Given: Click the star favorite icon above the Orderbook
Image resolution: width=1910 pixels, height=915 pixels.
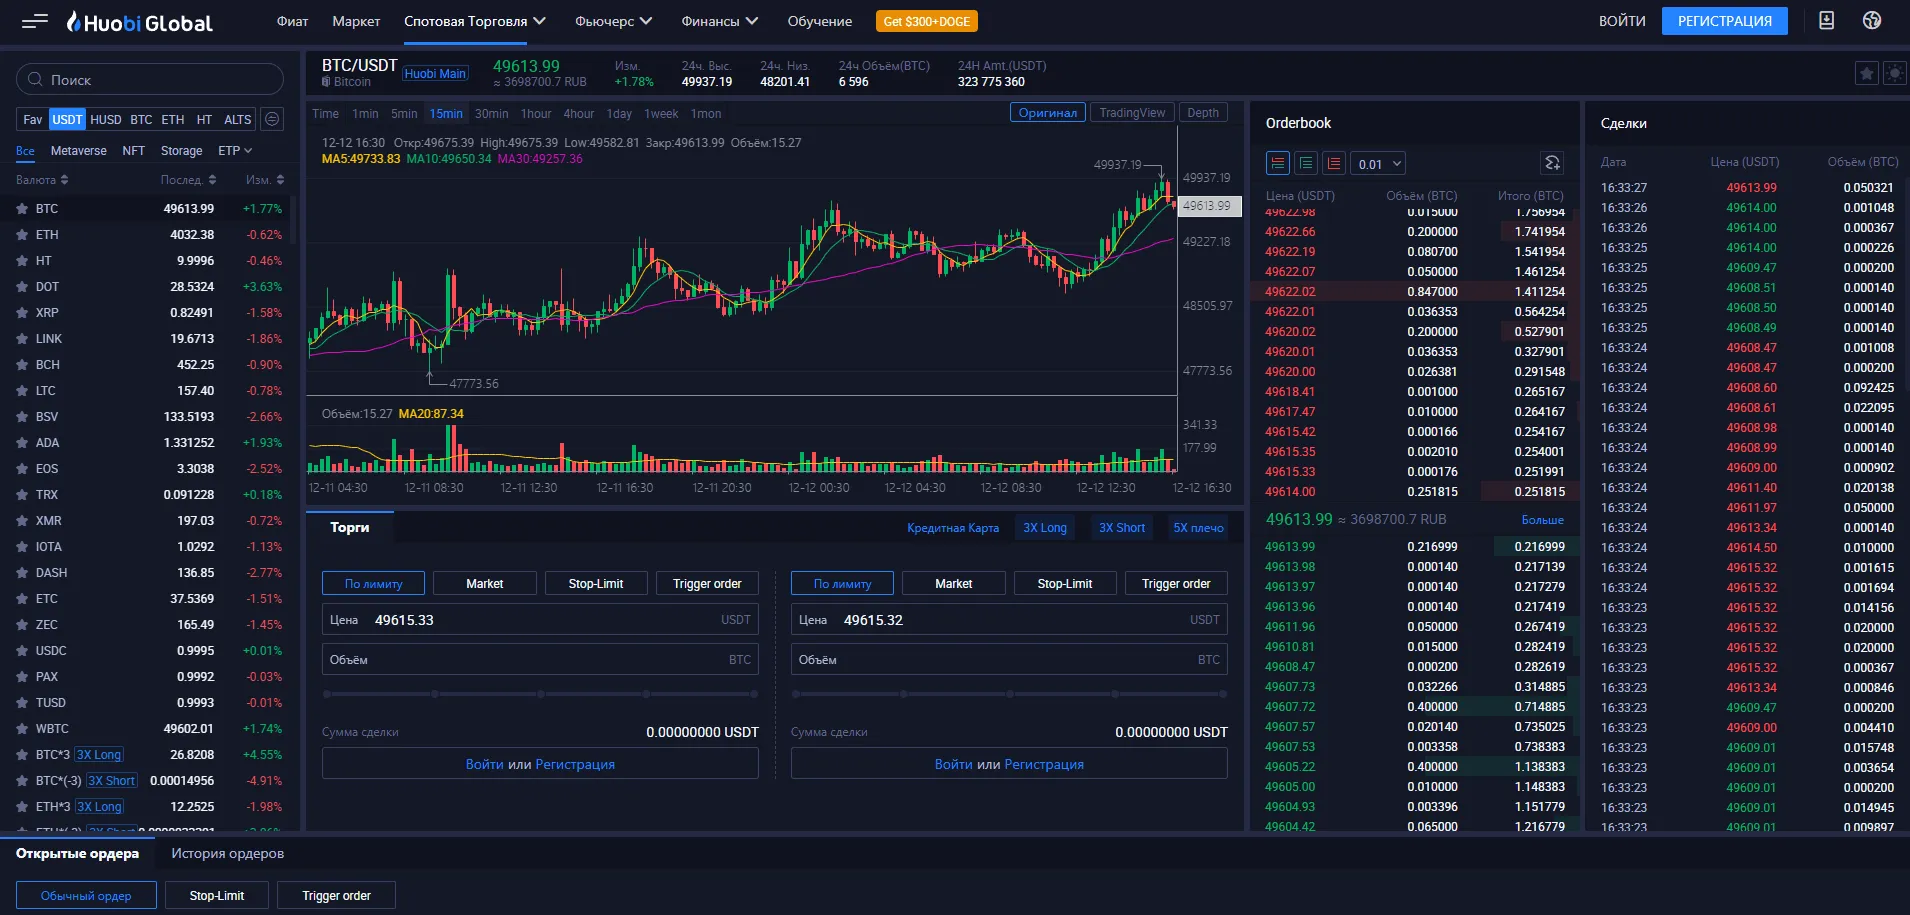Looking at the screenshot, I should click(x=1868, y=73).
